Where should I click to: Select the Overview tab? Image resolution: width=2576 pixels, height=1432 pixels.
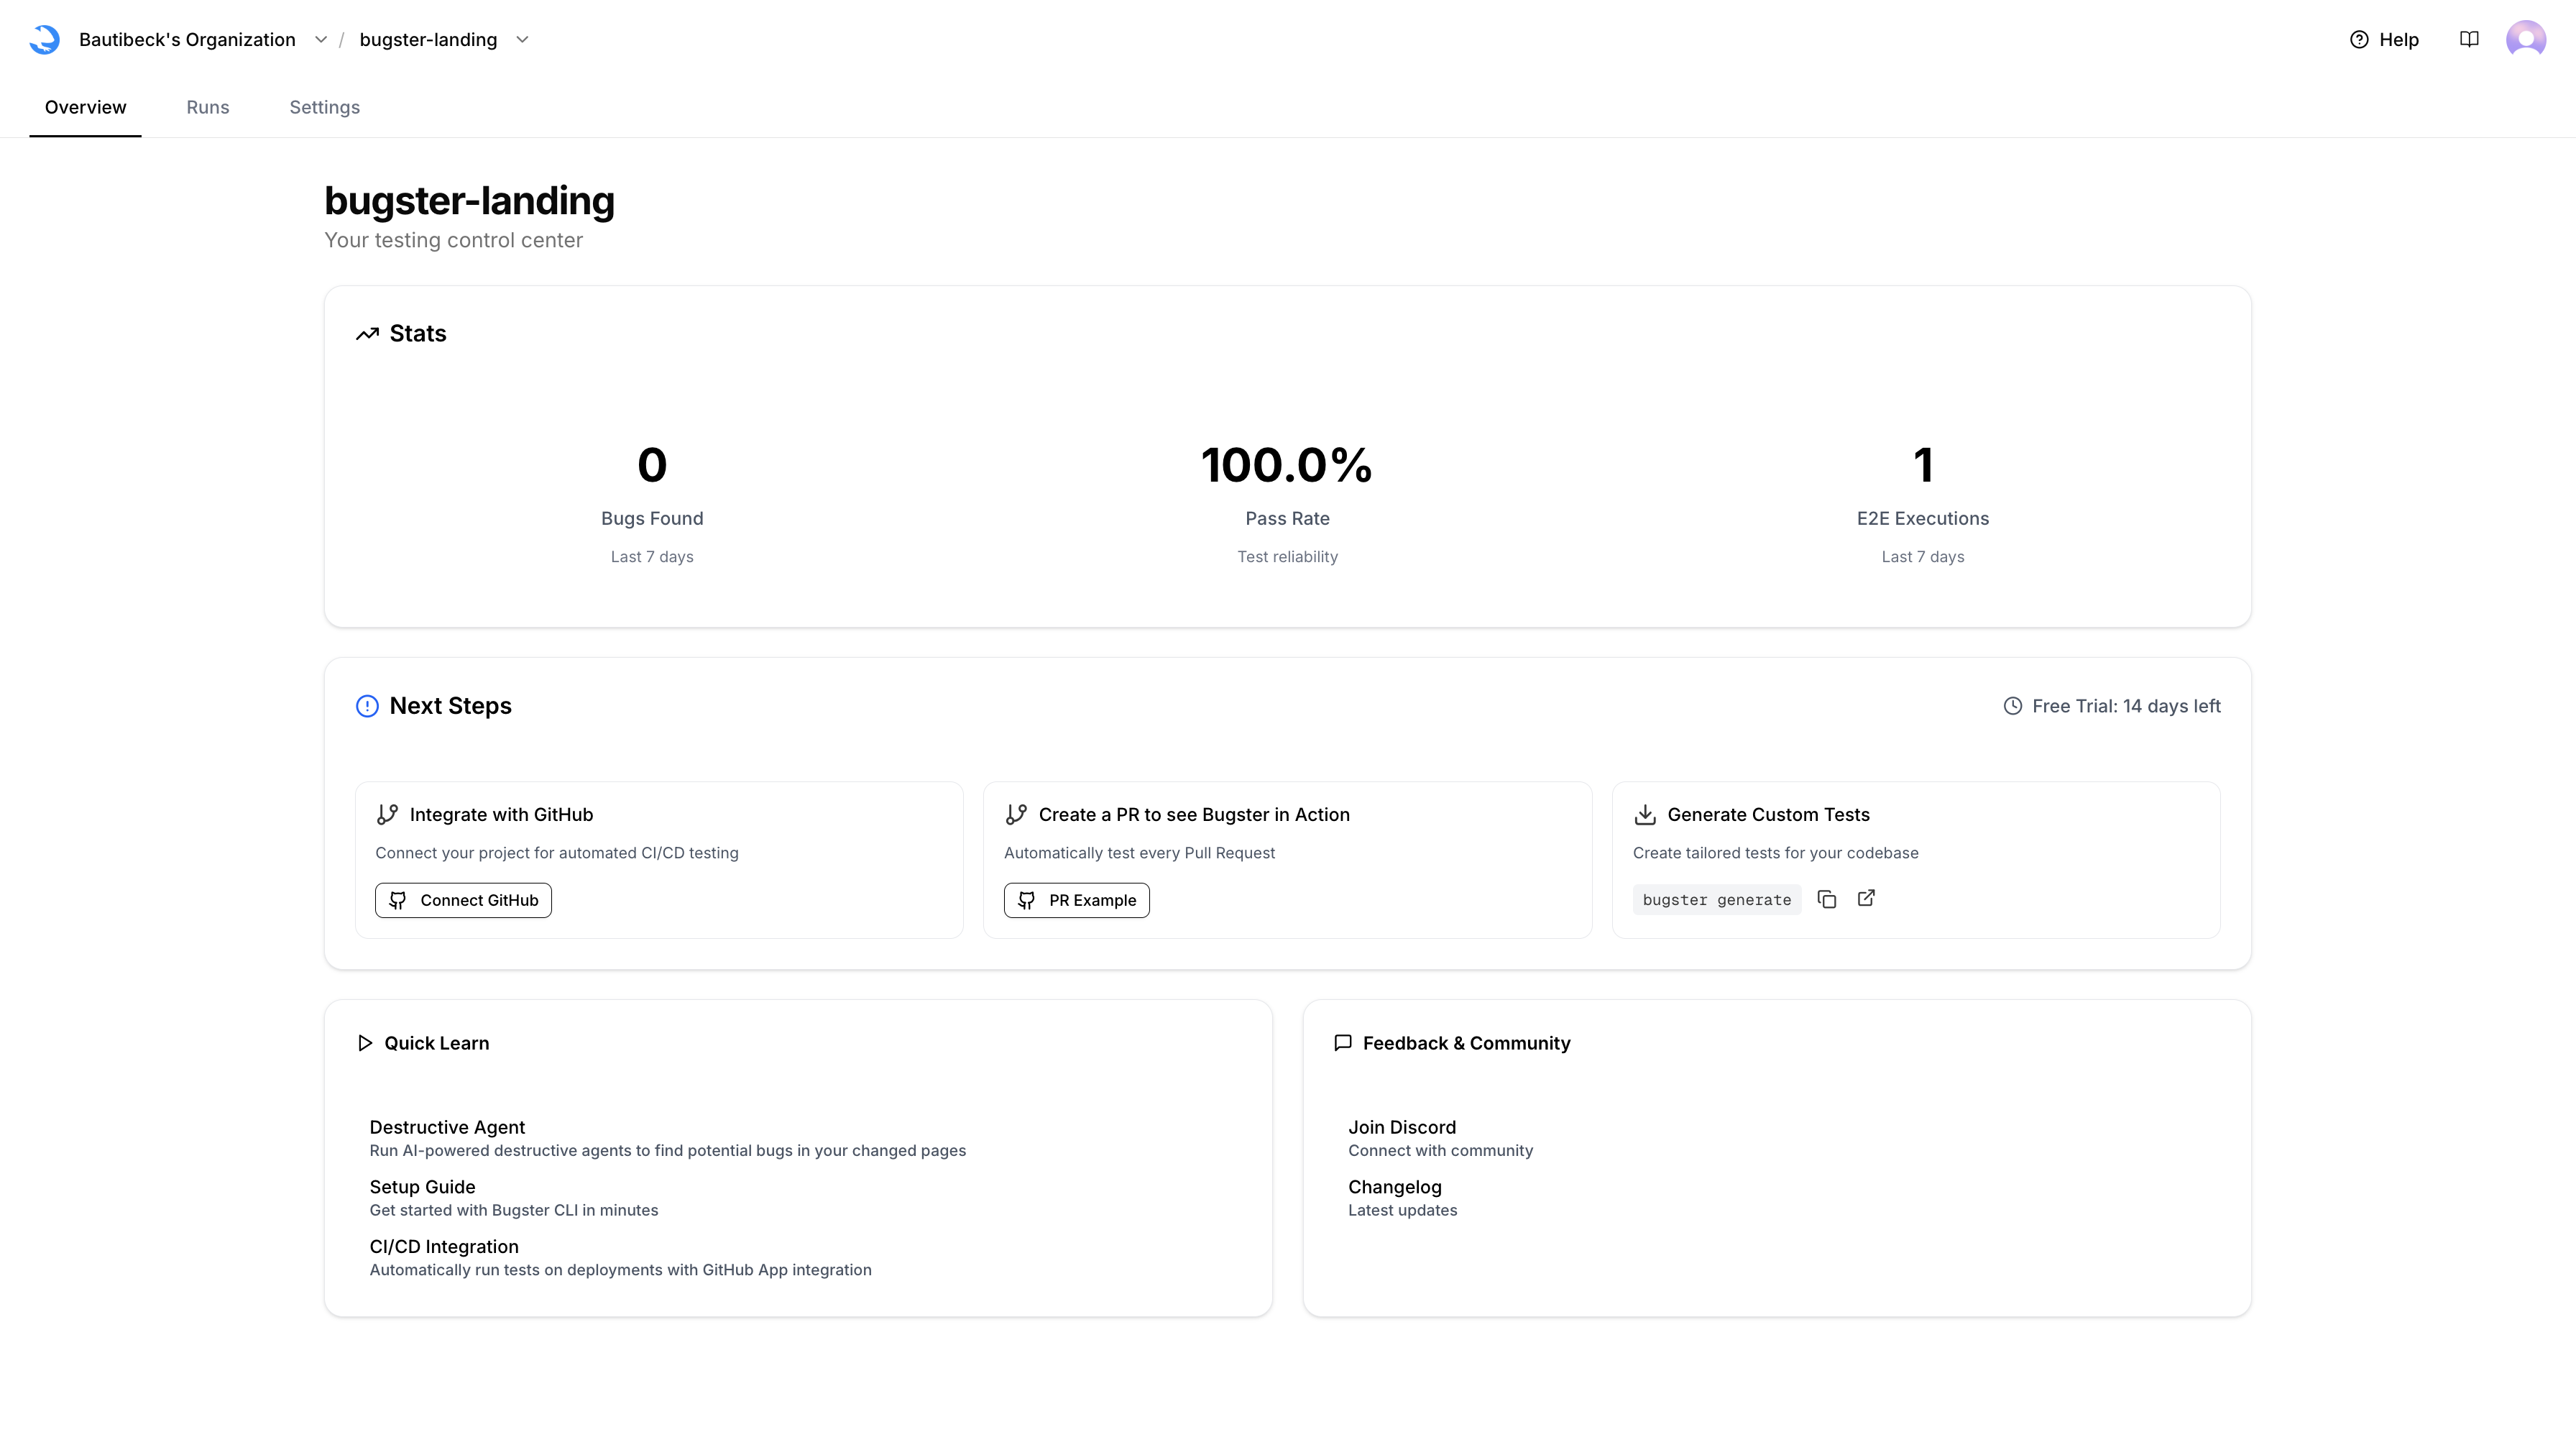tap(85, 107)
